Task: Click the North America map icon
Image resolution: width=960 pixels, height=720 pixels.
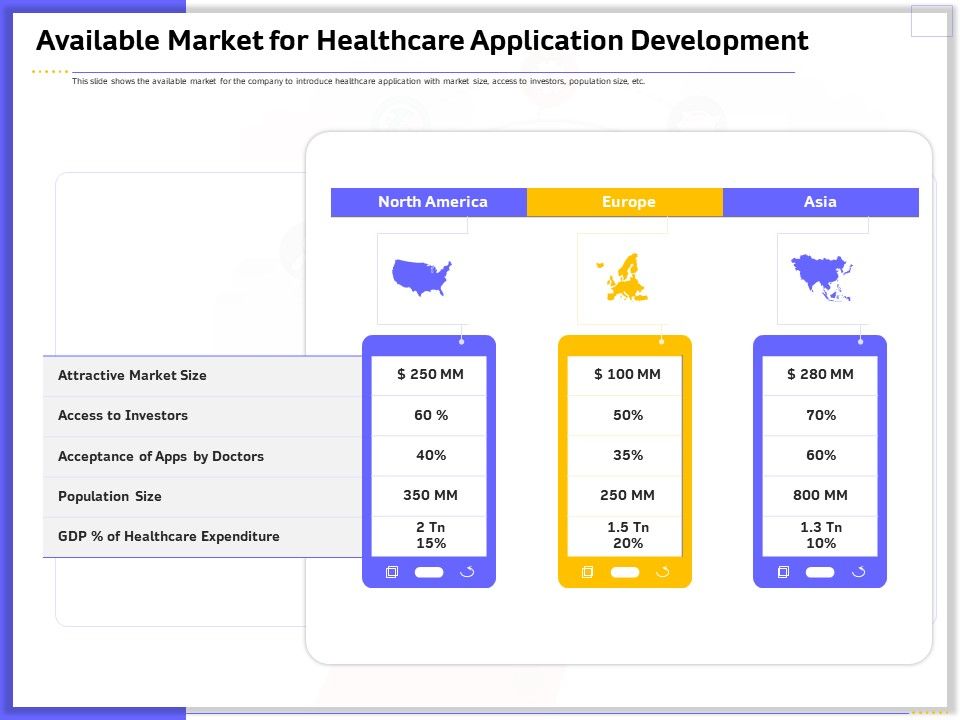Action: (422, 277)
